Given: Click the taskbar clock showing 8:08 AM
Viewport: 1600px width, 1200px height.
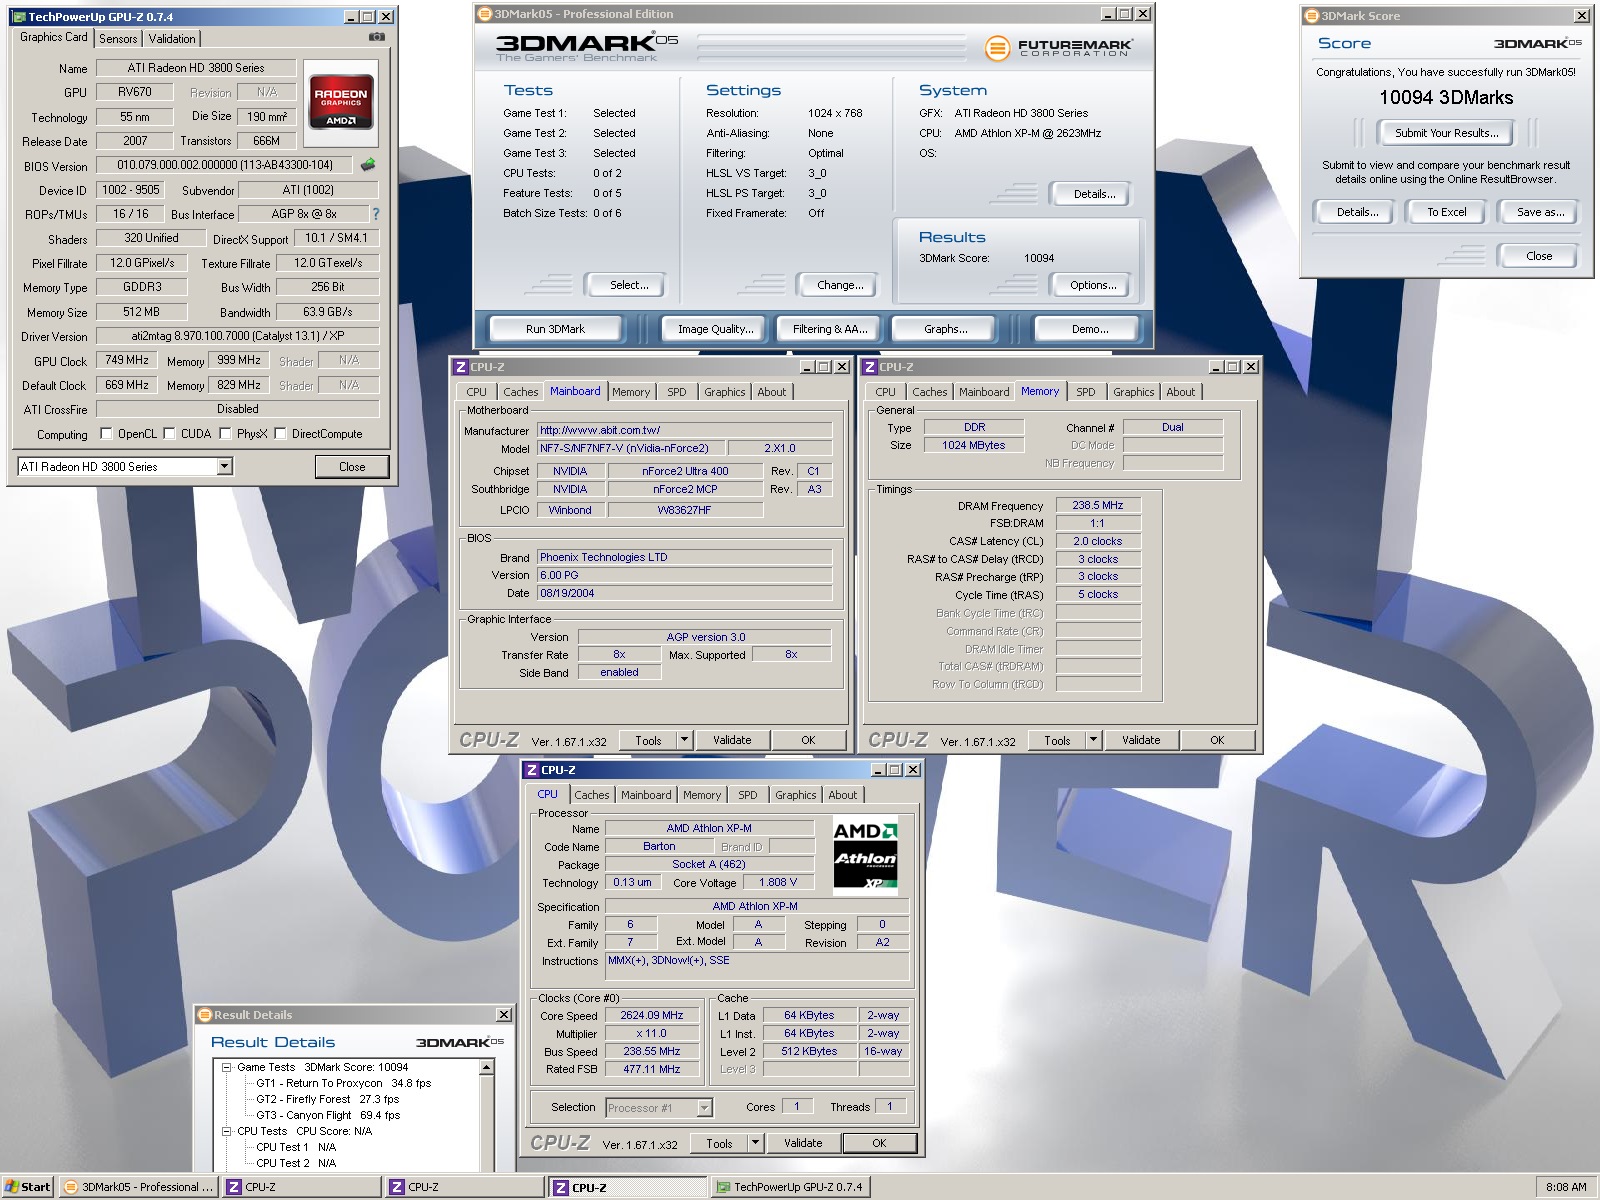Looking at the screenshot, I should pyautogui.click(x=1565, y=1187).
